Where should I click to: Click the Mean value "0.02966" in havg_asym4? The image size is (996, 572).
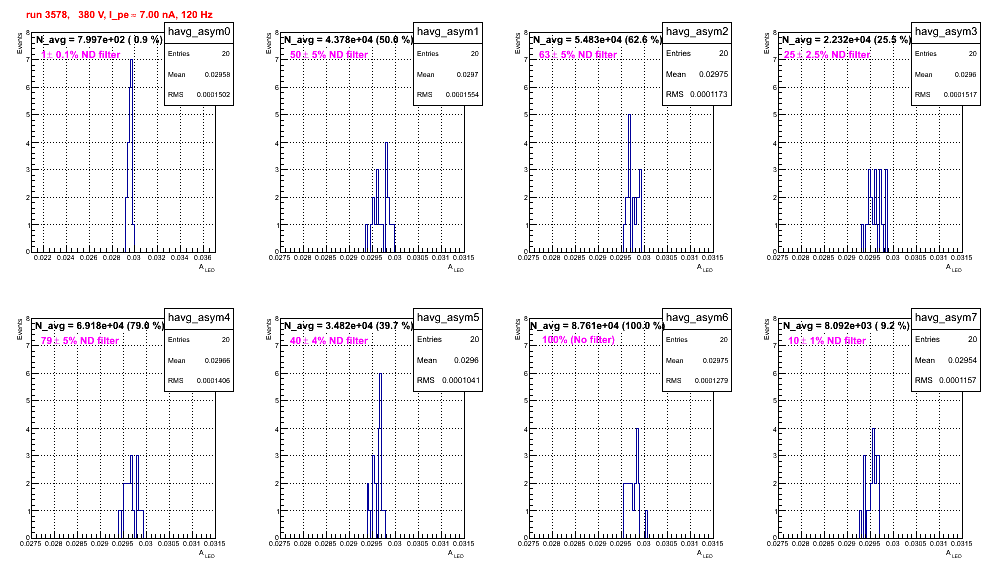click(x=217, y=360)
